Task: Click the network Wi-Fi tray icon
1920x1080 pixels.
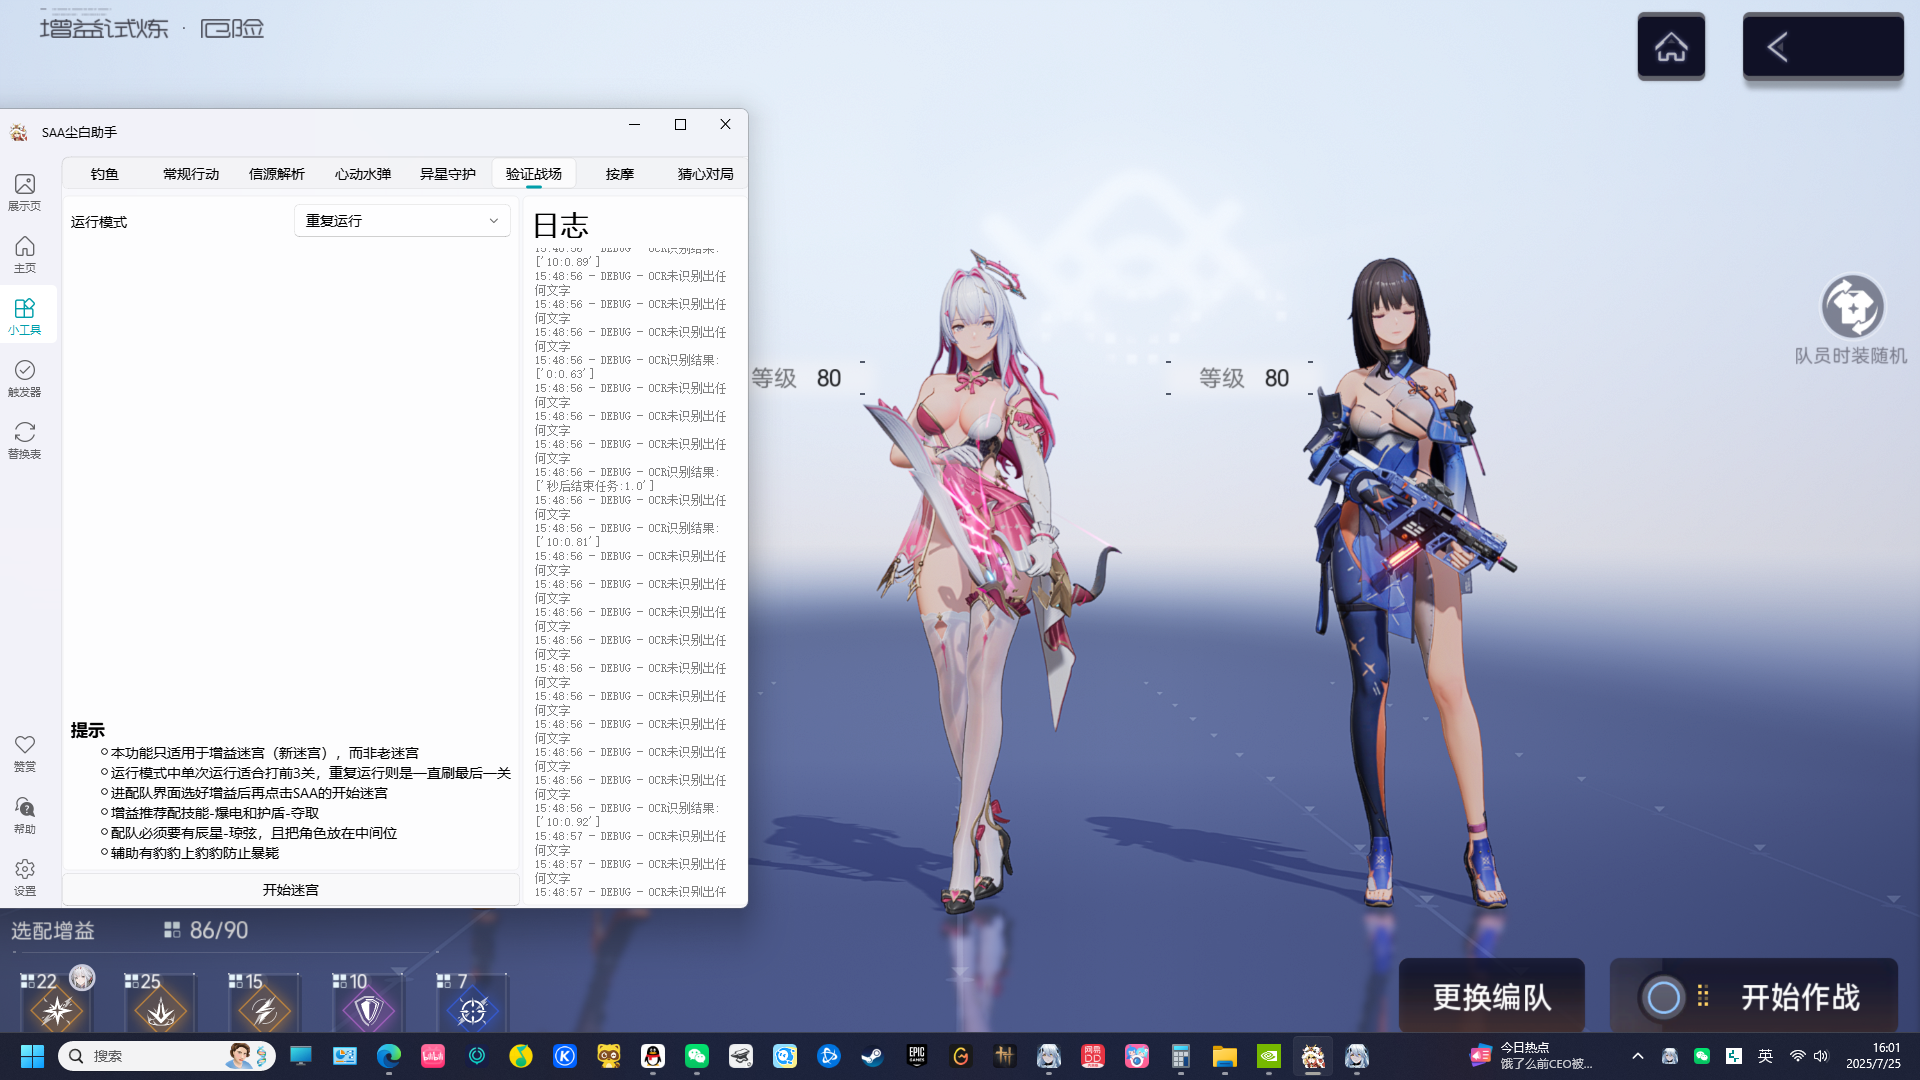Action: click(x=1797, y=1056)
